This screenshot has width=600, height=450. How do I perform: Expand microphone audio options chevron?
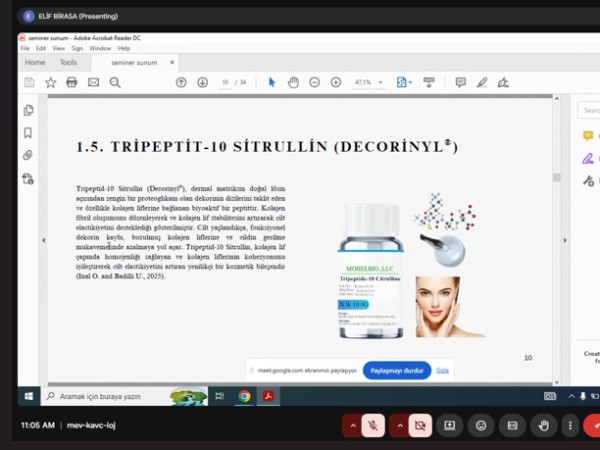coord(351,425)
